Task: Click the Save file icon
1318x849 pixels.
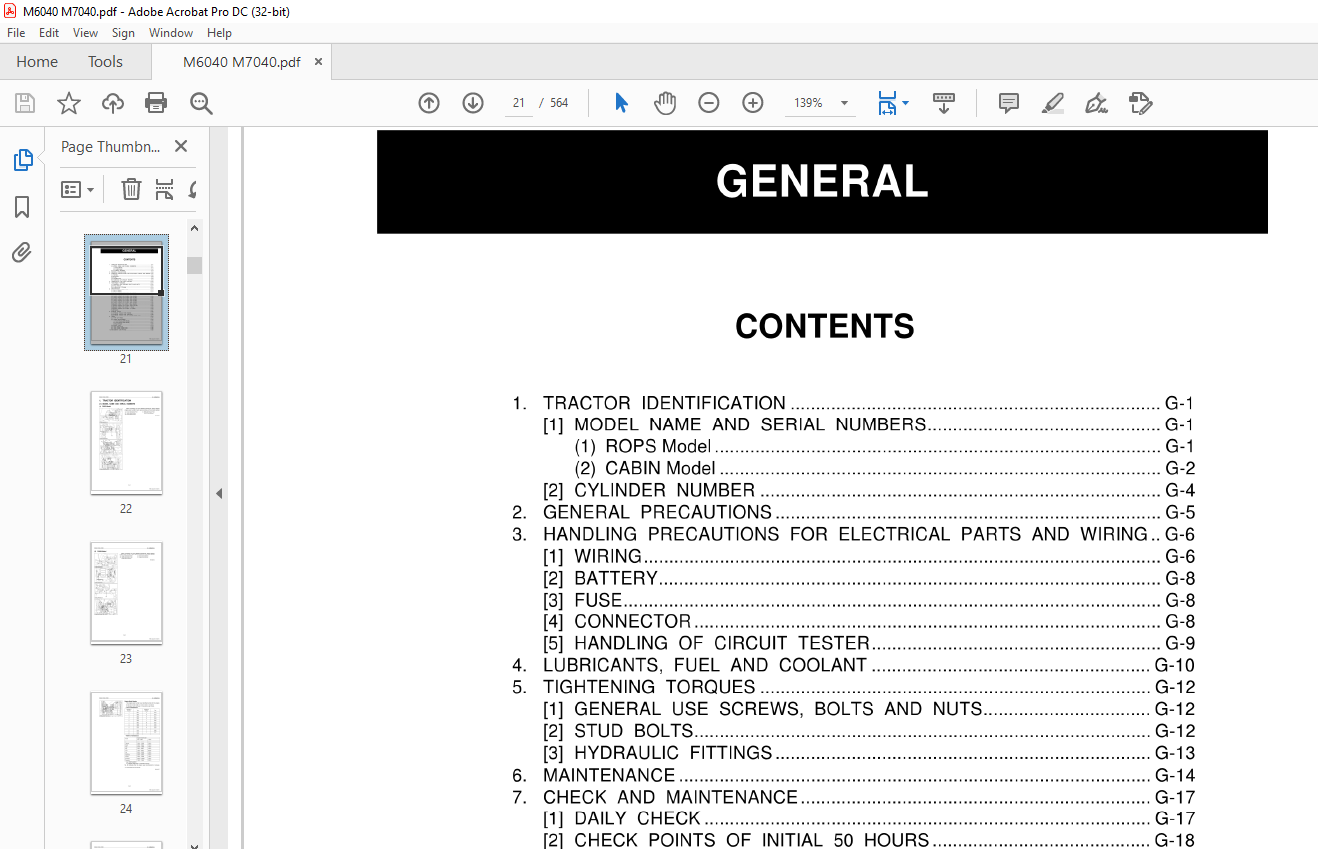Action: click(x=25, y=103)
